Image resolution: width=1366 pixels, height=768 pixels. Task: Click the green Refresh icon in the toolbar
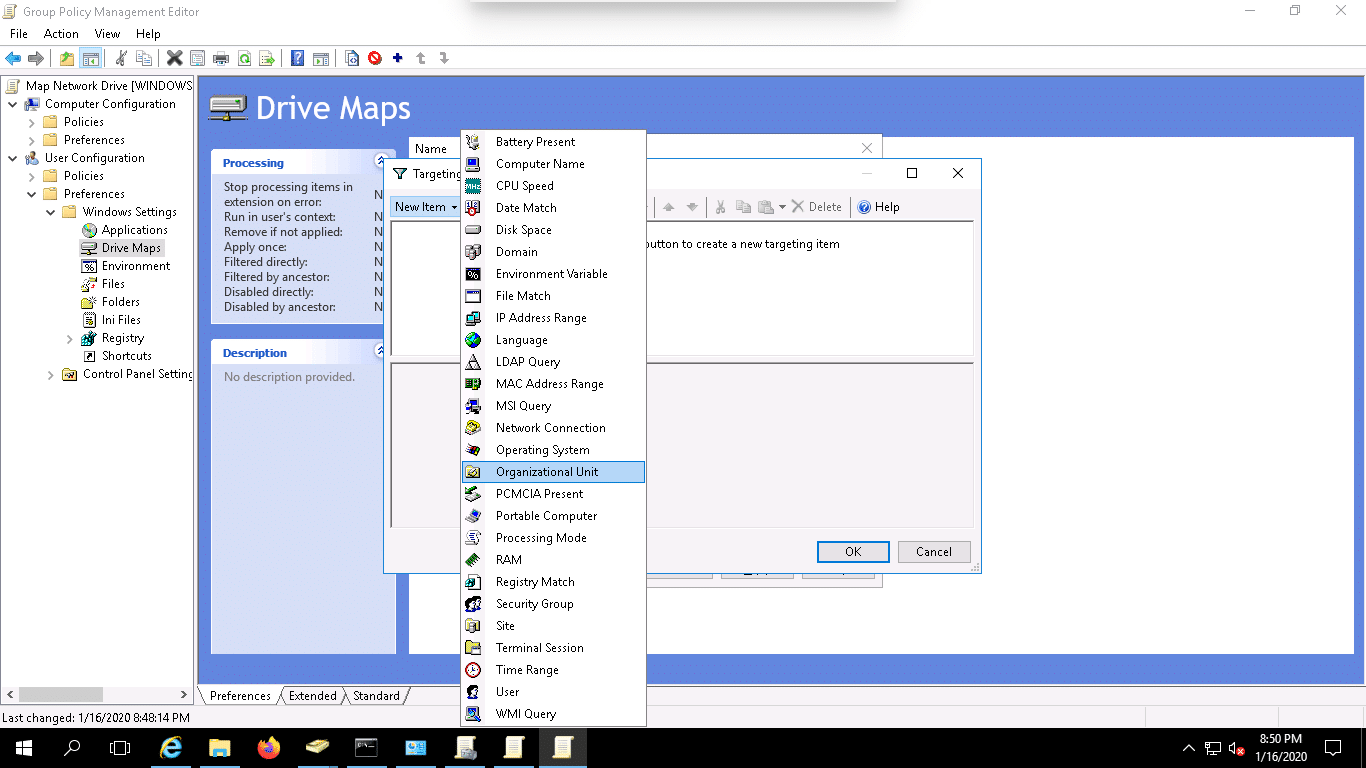tap(244, 58)
